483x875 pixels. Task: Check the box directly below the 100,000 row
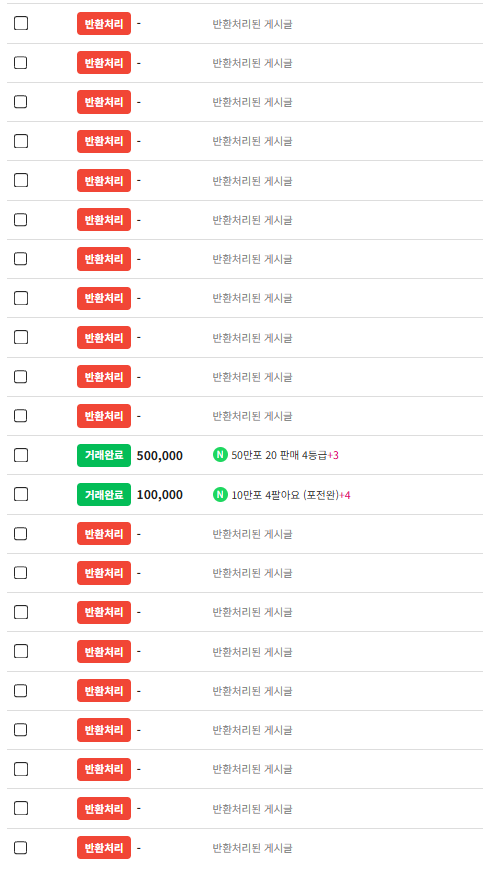[x=21, y=533]
